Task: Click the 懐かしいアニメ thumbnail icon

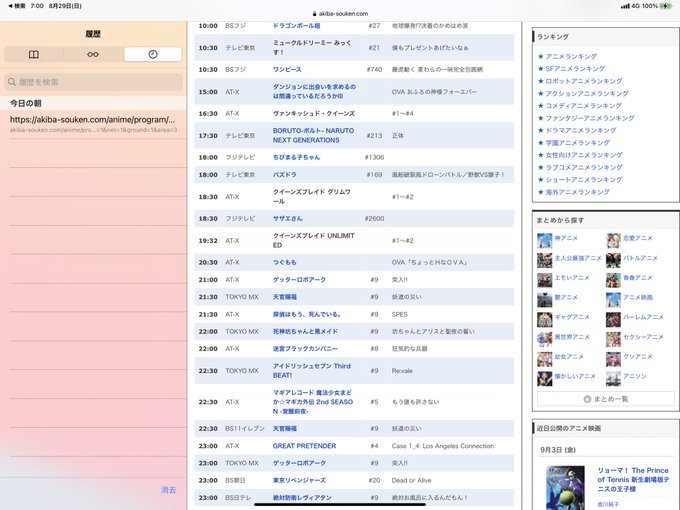Action: click(545, 379)
